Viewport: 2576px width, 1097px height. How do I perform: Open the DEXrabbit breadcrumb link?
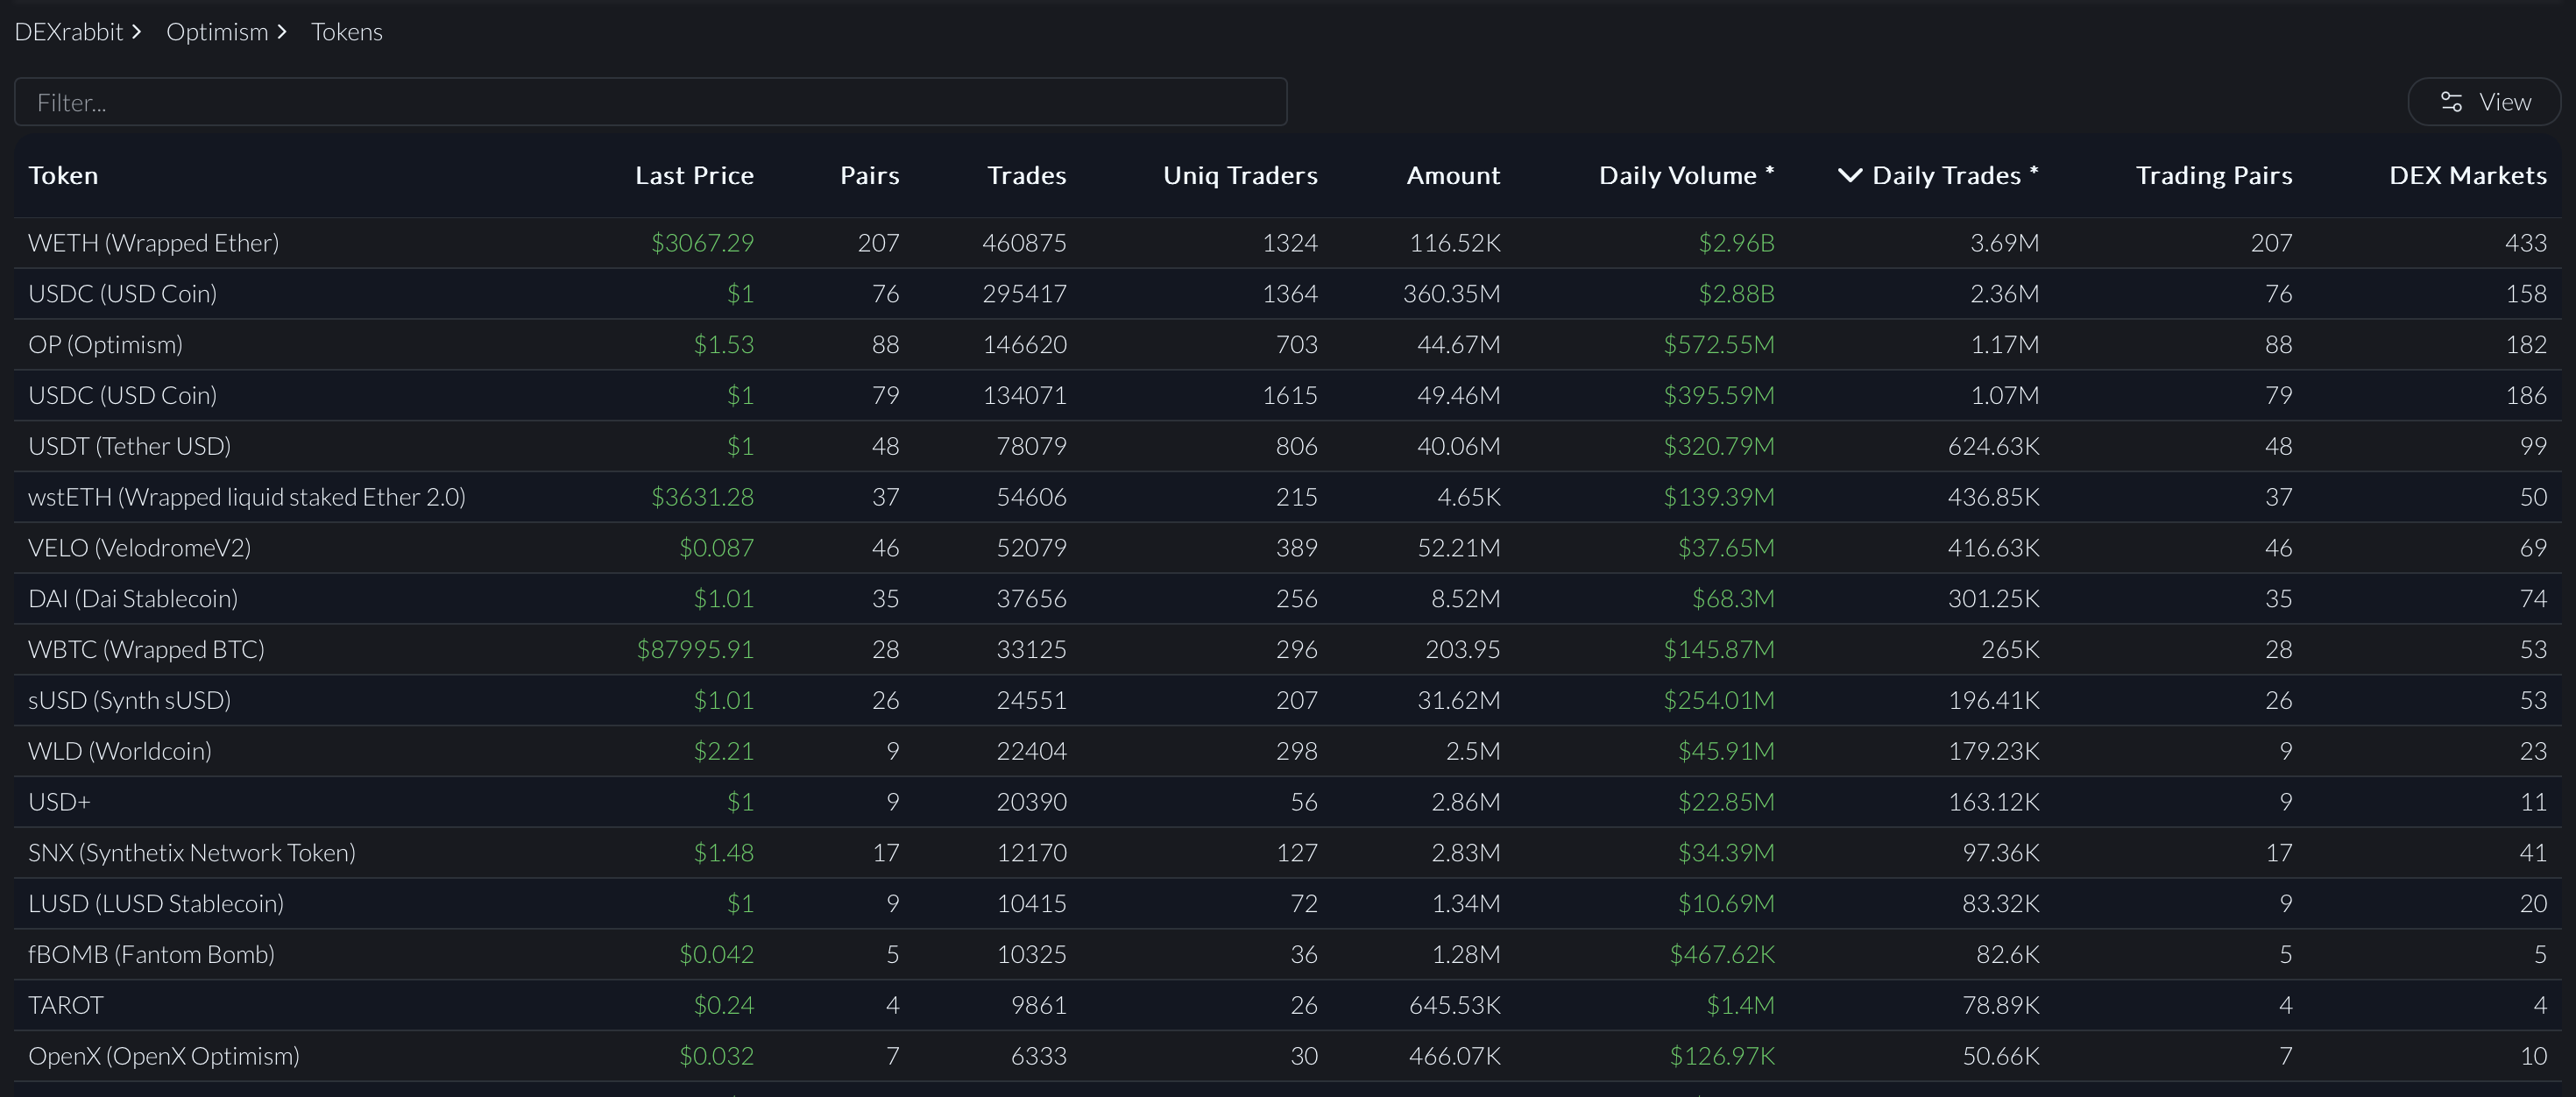[69, 32]
